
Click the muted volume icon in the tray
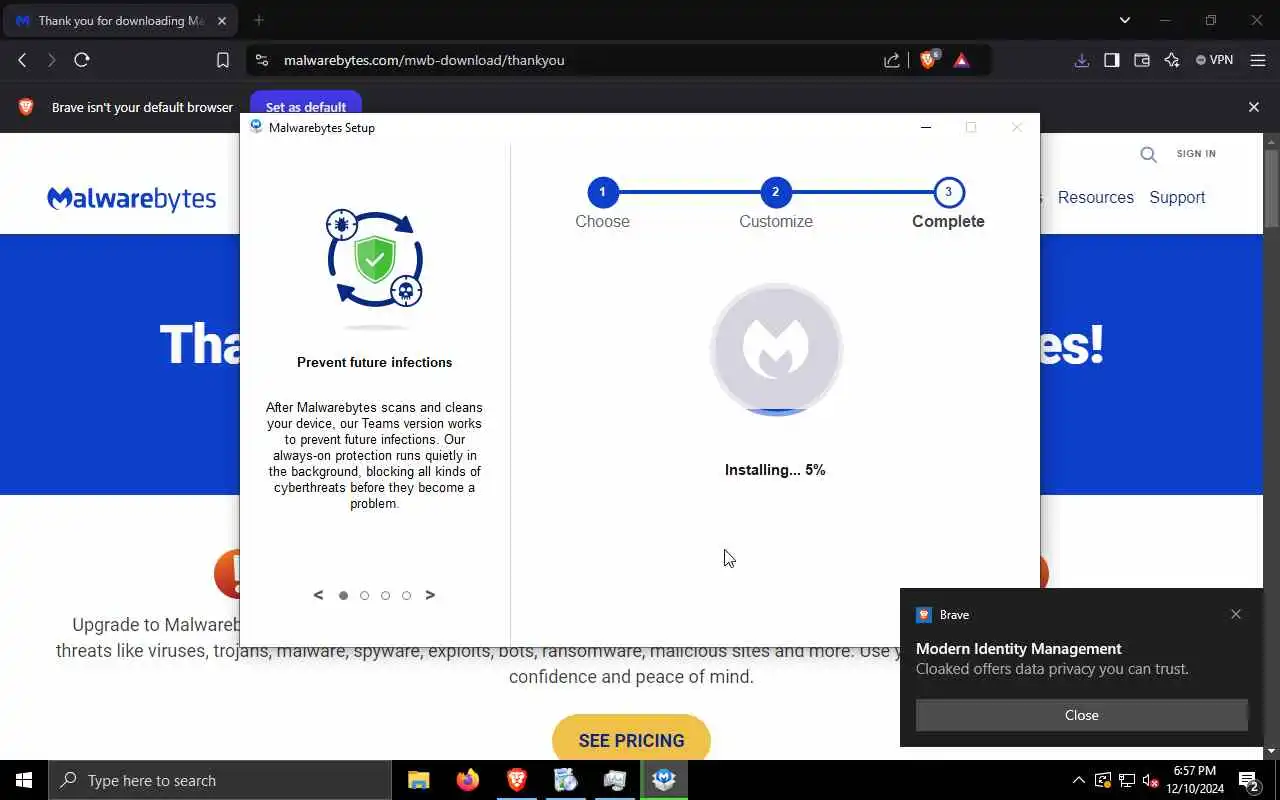tap(1150, 780)
